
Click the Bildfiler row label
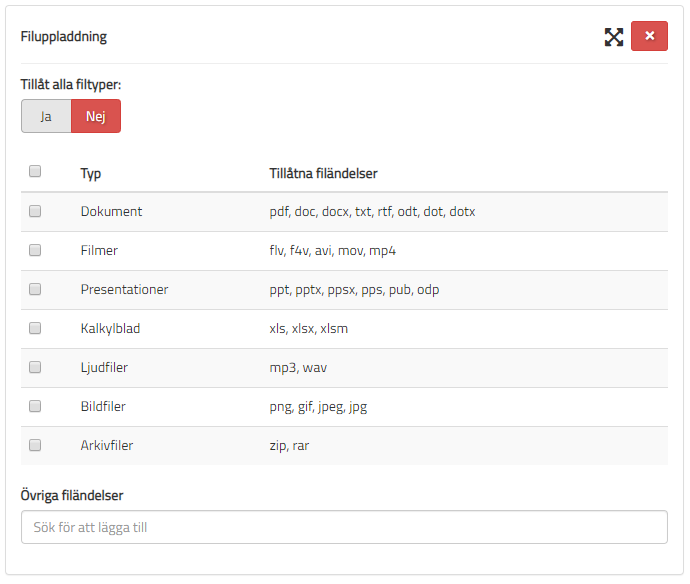[x=103, y=407]
